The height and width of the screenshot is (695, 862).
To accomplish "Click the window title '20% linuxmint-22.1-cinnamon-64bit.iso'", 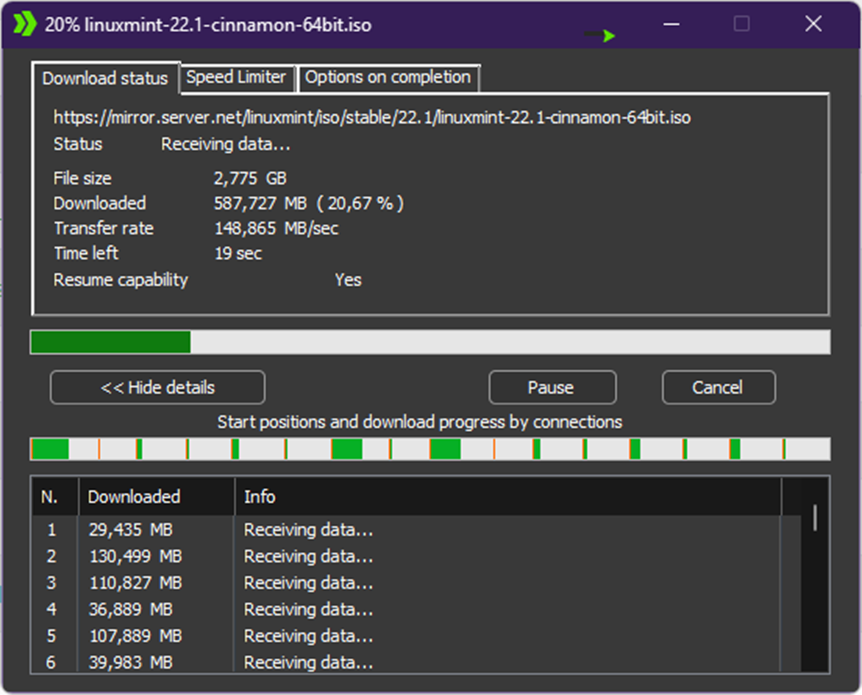I will (208, 25).
